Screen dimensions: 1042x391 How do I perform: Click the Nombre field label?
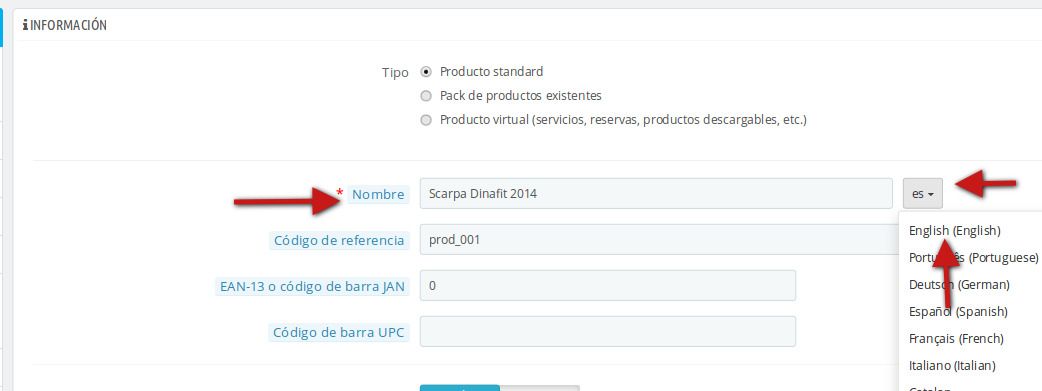[377, 194]
